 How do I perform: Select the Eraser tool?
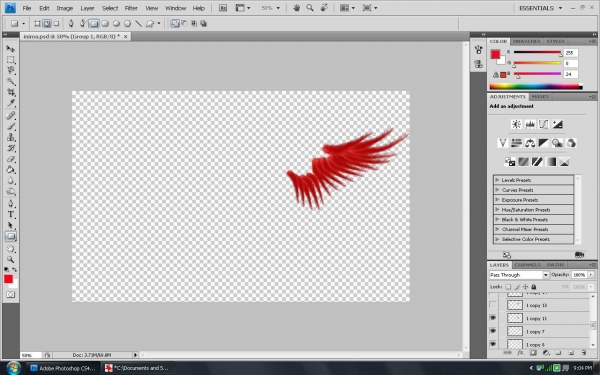point(10,159)
